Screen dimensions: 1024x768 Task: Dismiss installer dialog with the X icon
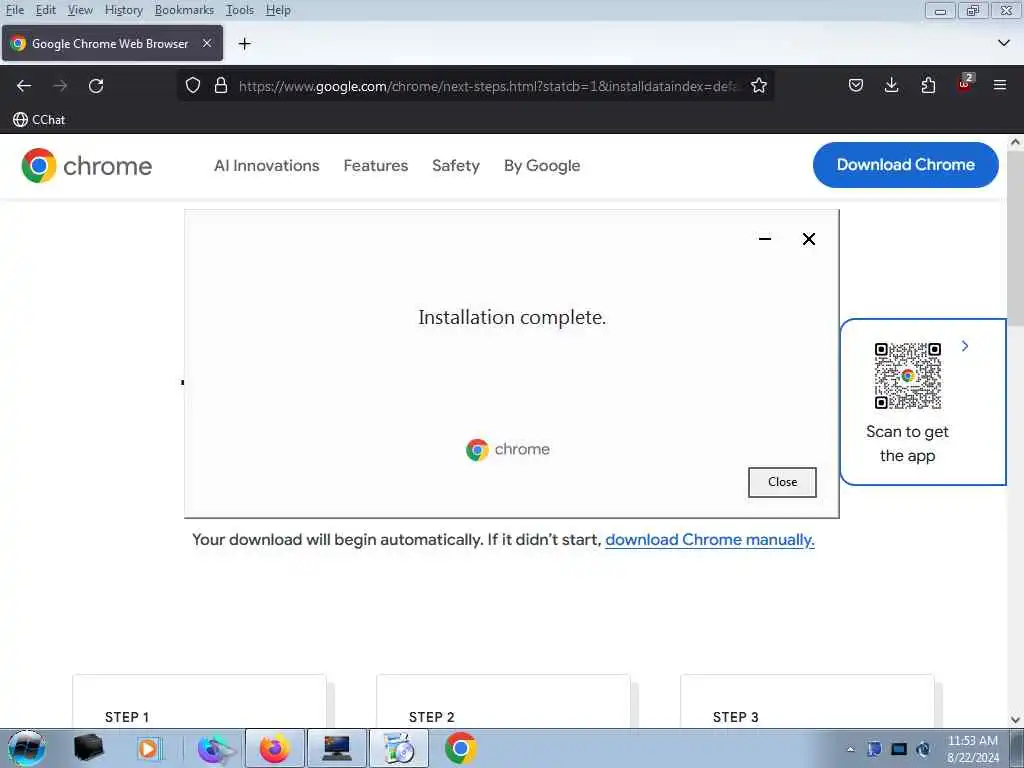point(808,239)
